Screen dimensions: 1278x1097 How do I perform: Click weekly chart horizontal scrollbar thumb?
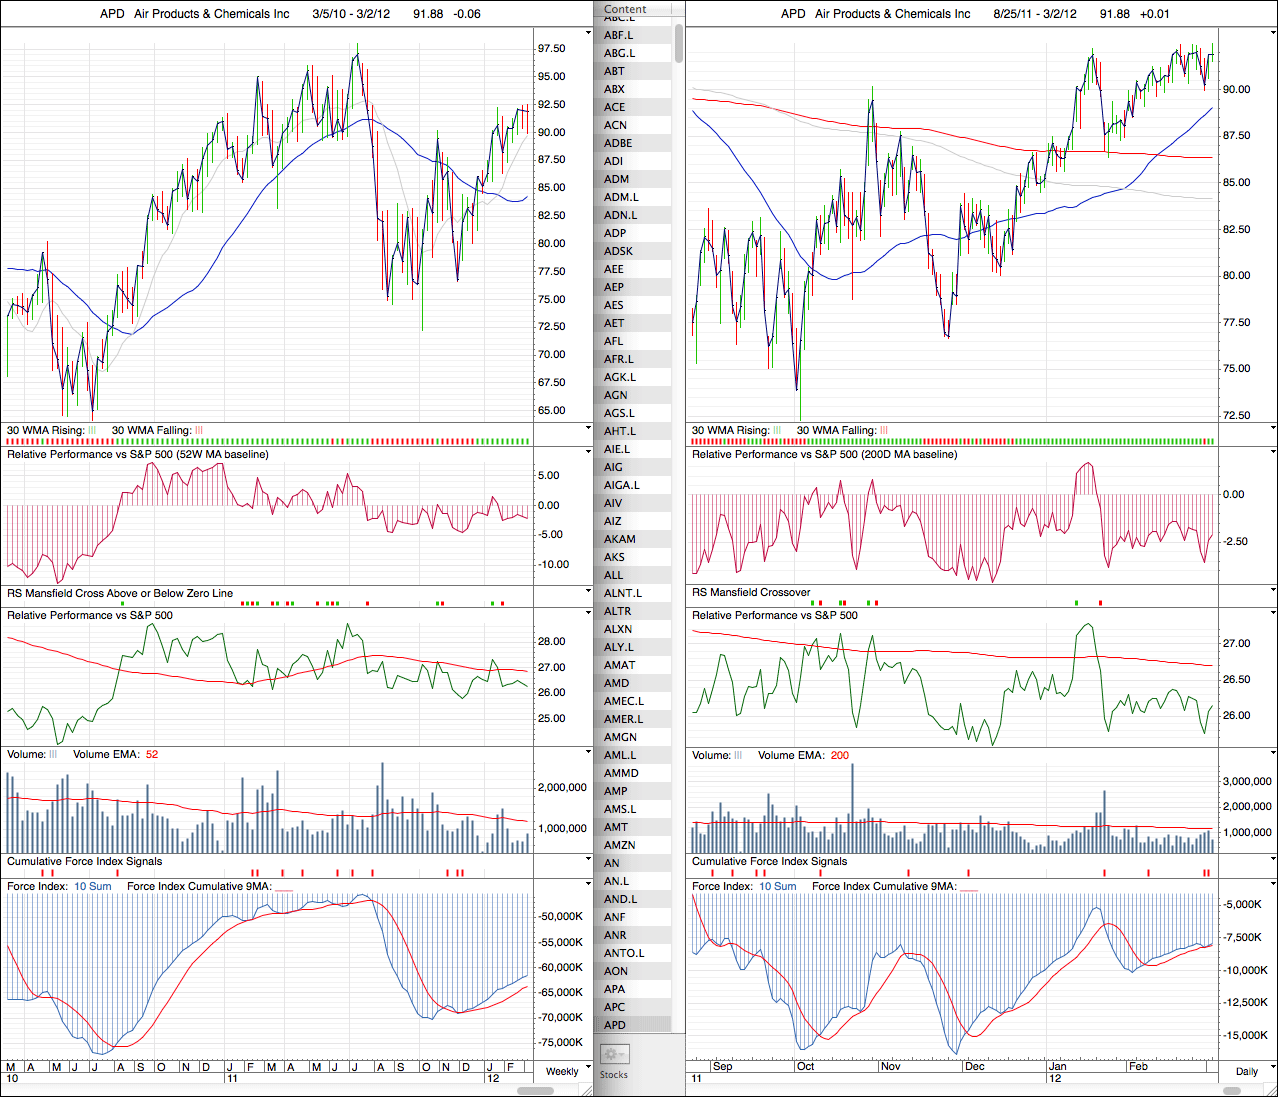(539, 1090)
